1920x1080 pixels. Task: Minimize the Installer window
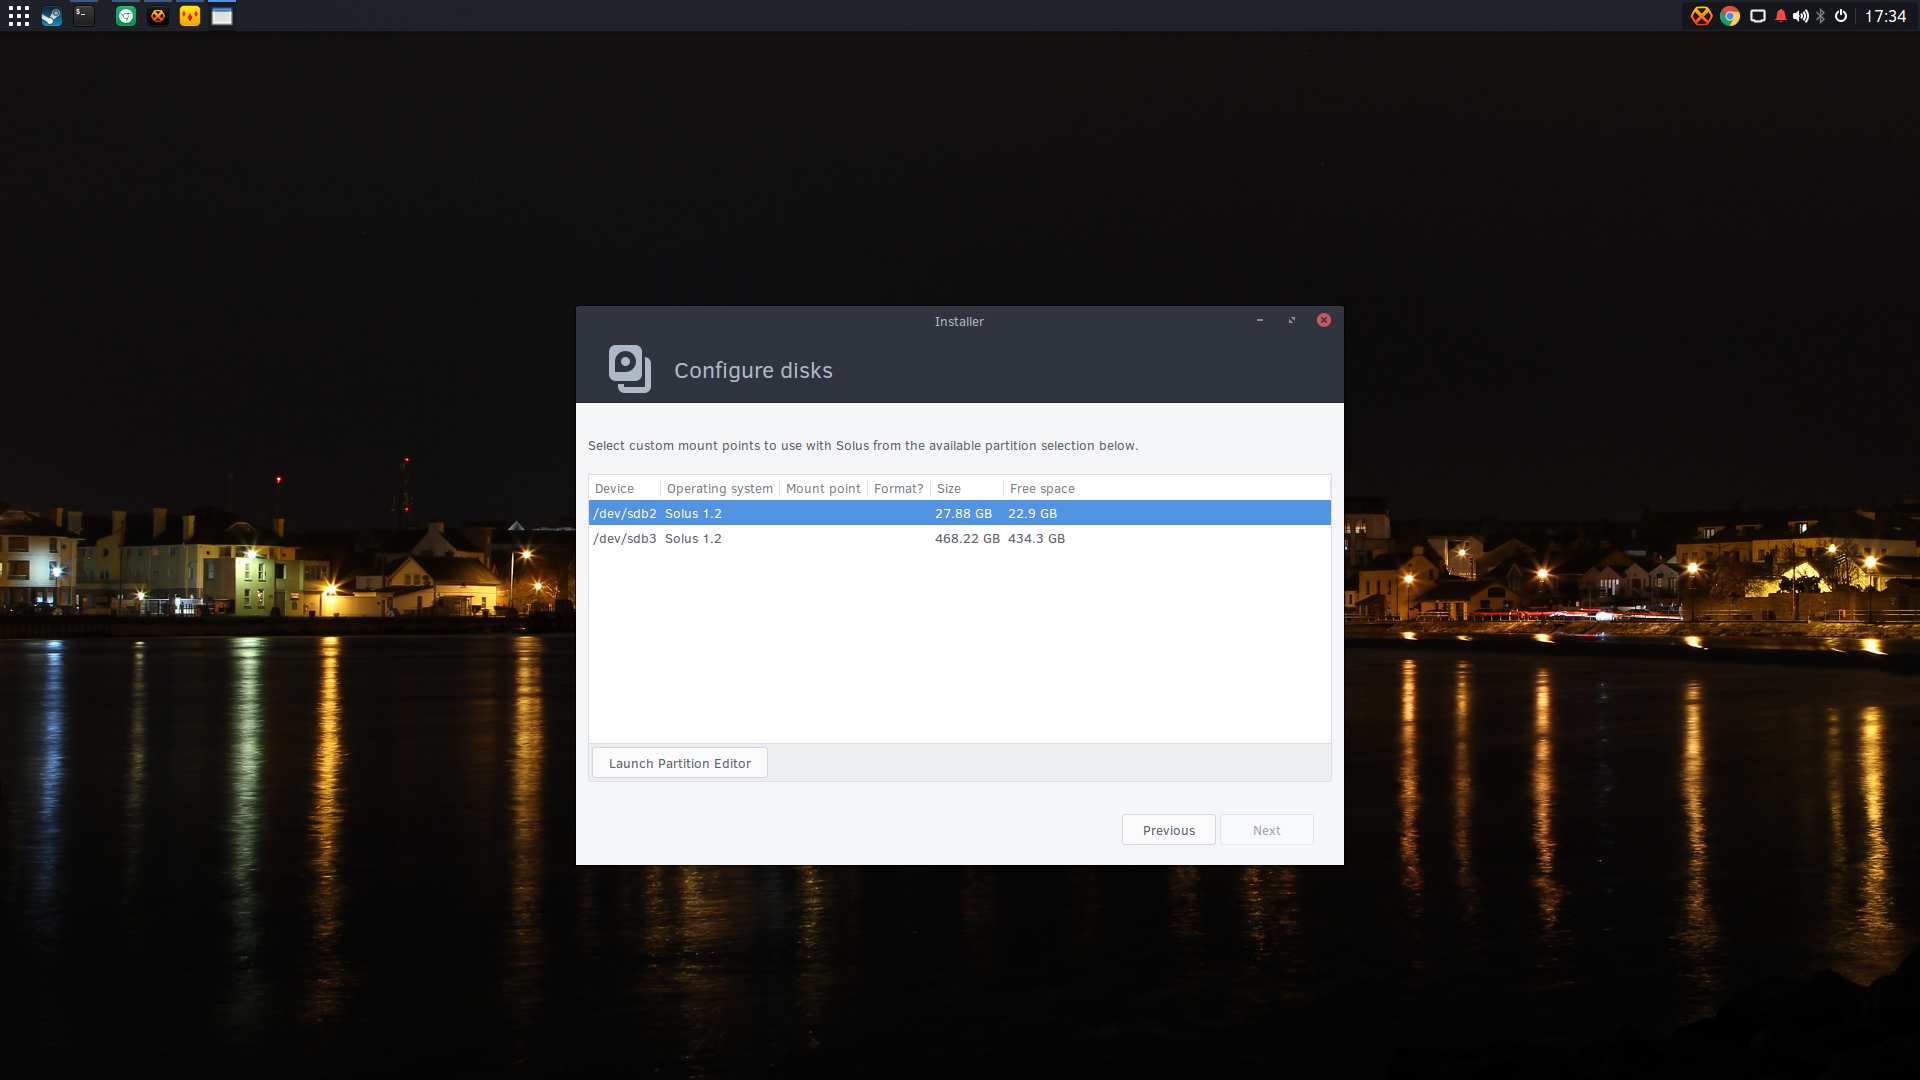(x=1260, y=320)
